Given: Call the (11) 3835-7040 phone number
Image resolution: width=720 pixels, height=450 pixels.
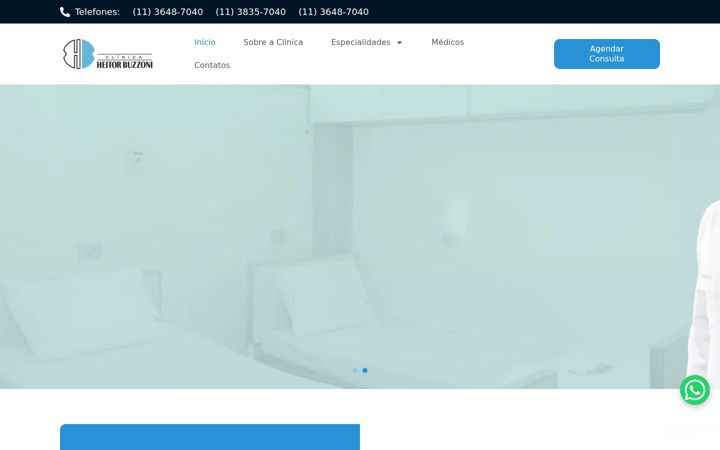Looking at the screenshot, I should pos(251,12).
